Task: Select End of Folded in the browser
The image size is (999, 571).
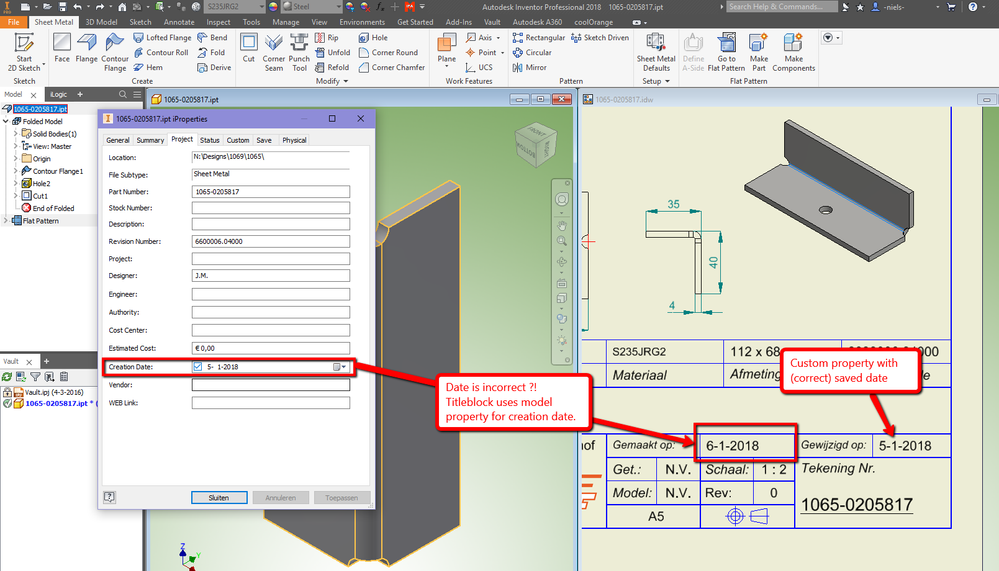Action: point(54,208)
